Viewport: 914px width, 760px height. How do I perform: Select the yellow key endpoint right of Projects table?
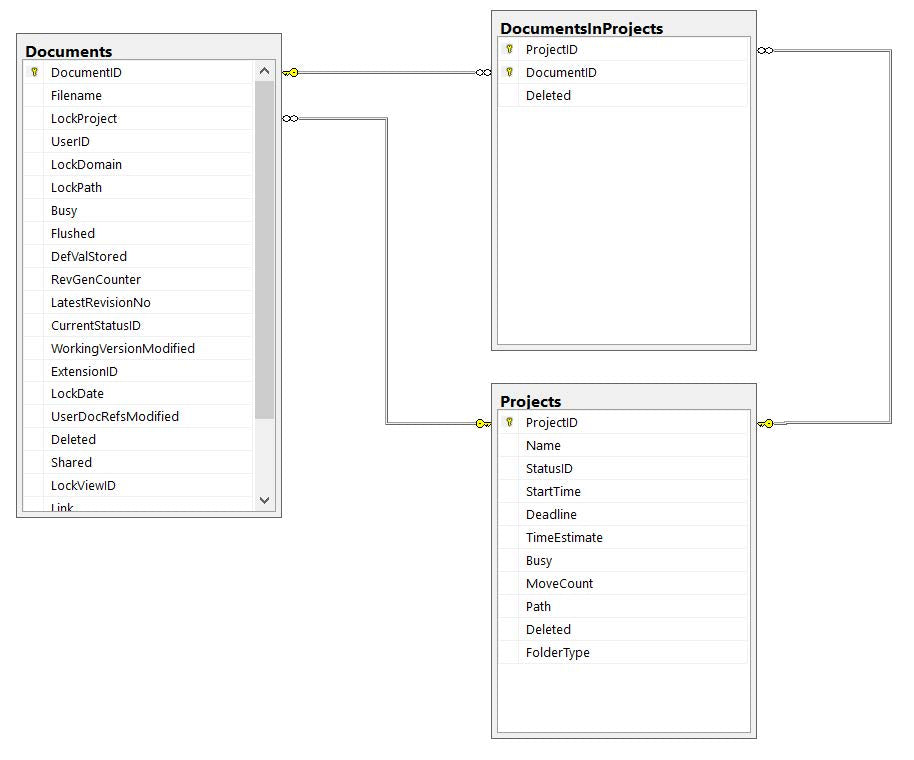pyautogui.click(x=765, y=424)
